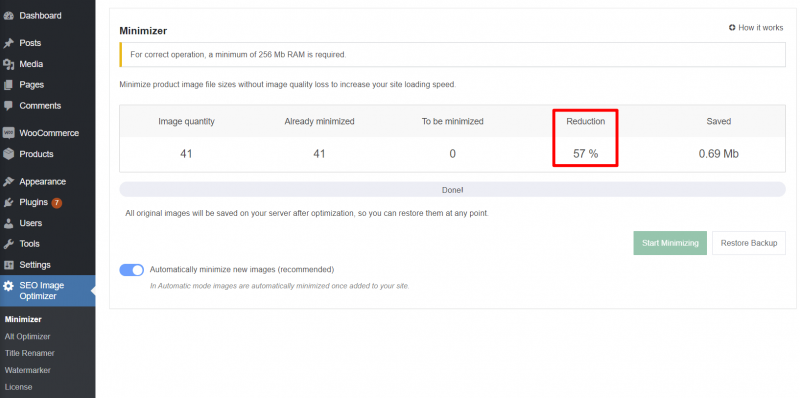Click the Minimize product image description text
This screenshot has width=800, height=398.
pyautogui.click(x=287, y=85)
